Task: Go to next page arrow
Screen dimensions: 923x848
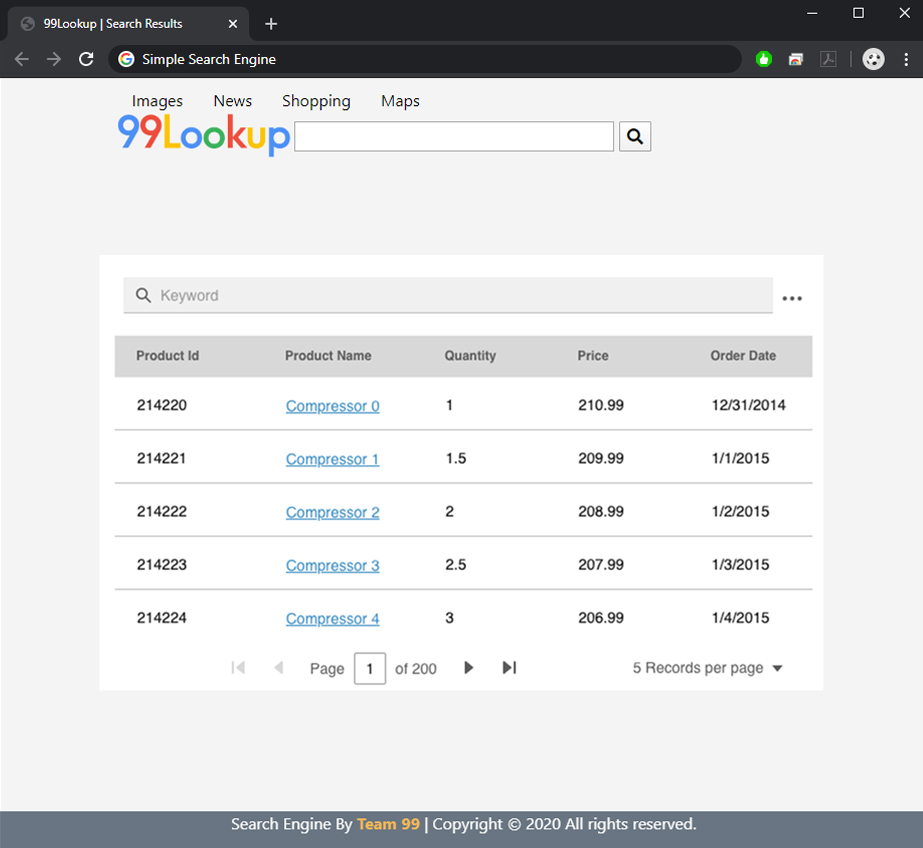Action: pyautogui.click(x=468, y=668)
